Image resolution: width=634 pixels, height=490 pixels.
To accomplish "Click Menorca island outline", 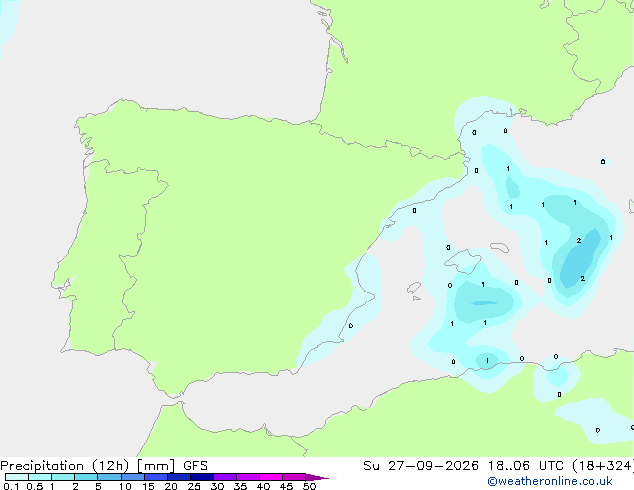I will (499, 247).
